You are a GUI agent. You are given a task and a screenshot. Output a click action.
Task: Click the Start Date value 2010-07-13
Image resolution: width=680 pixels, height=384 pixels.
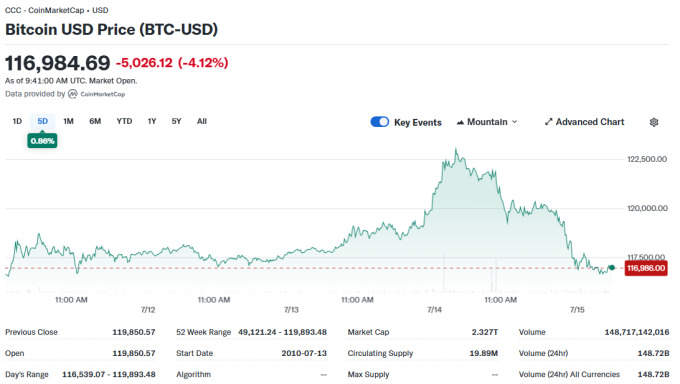(304, 353)
